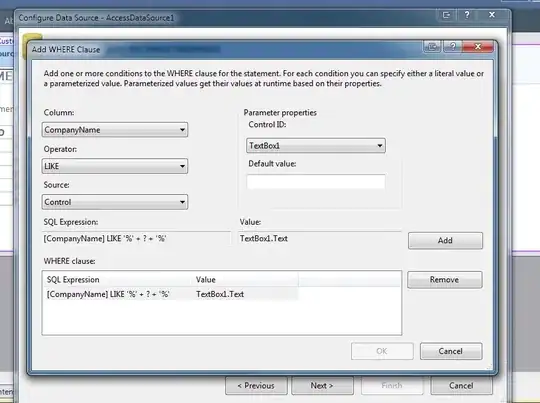Screen dimensions: 540x403
Task: Click the Add button
Action: coord(445,240)
